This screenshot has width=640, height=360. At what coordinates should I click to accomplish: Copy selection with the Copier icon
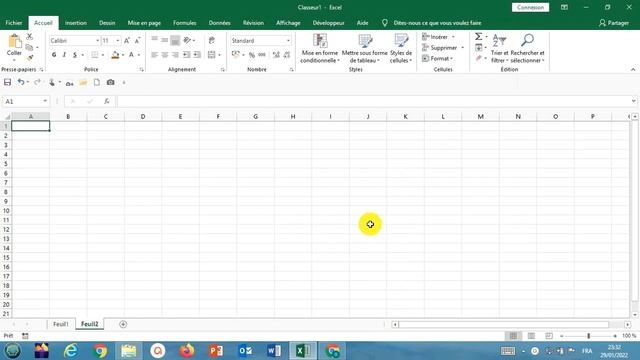click(x=29, y=47)
